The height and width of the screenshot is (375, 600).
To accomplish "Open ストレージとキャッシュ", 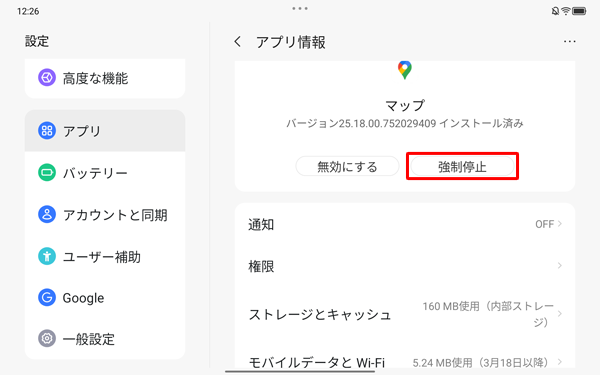I will (x=405, y=314).
